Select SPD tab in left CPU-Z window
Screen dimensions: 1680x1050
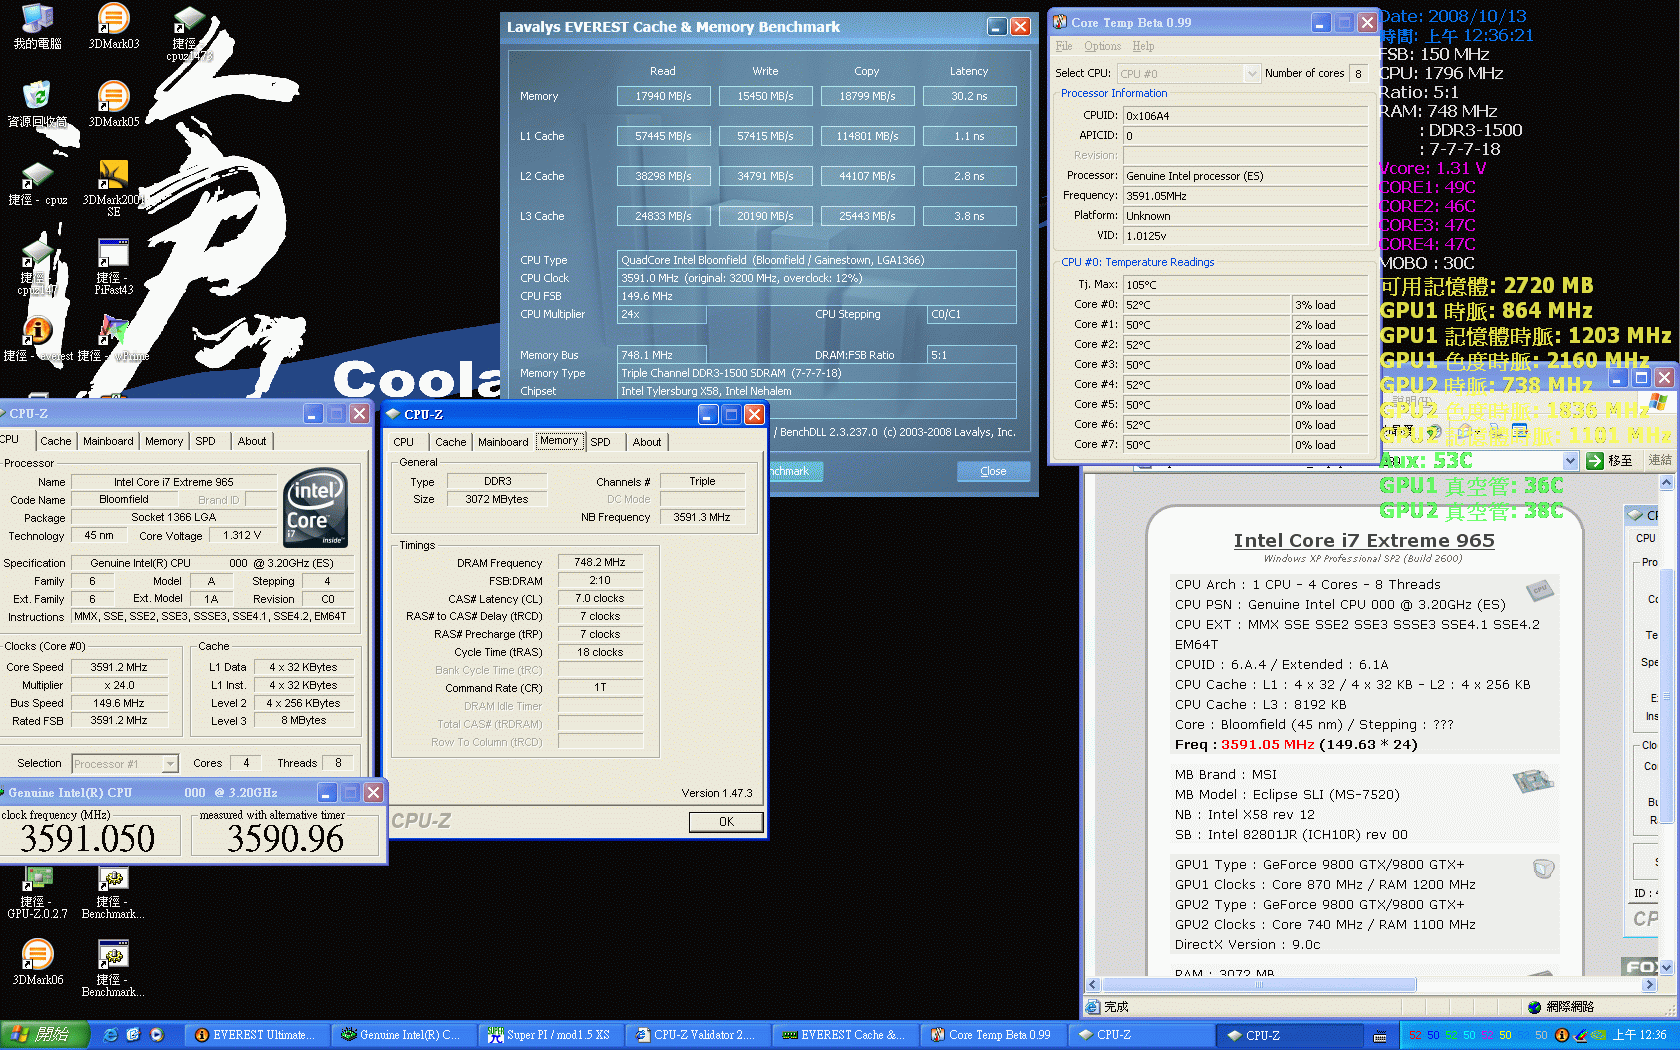[x=205, y=441]
